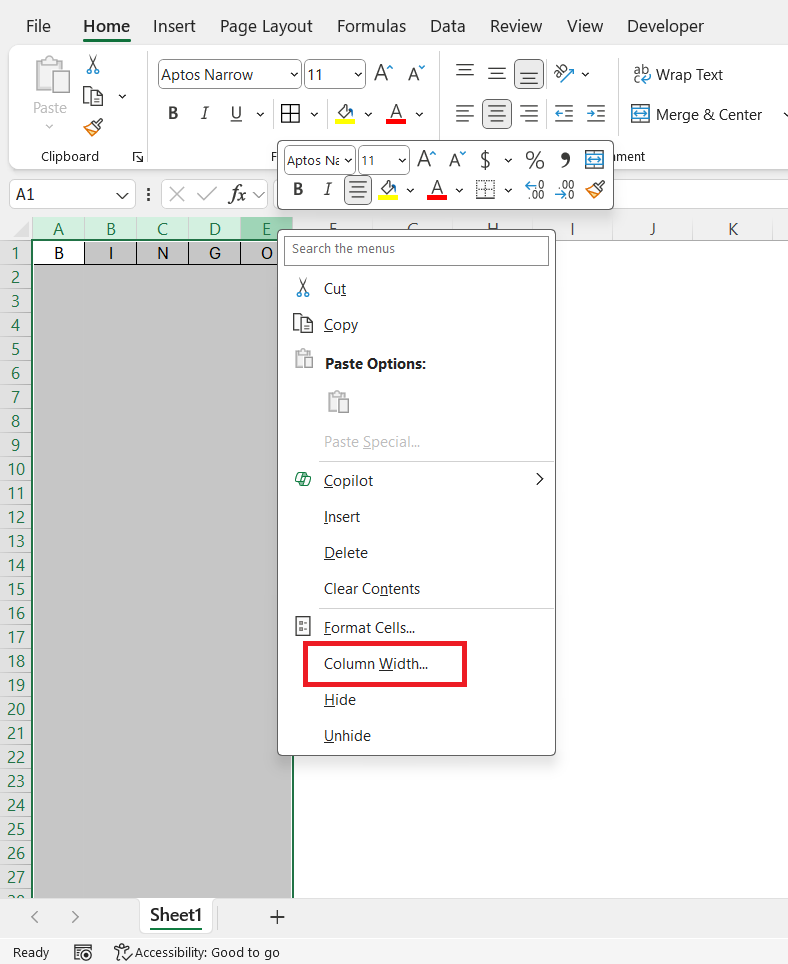Open the File tab
788x964 pixels.
click(x=38, y=26)
